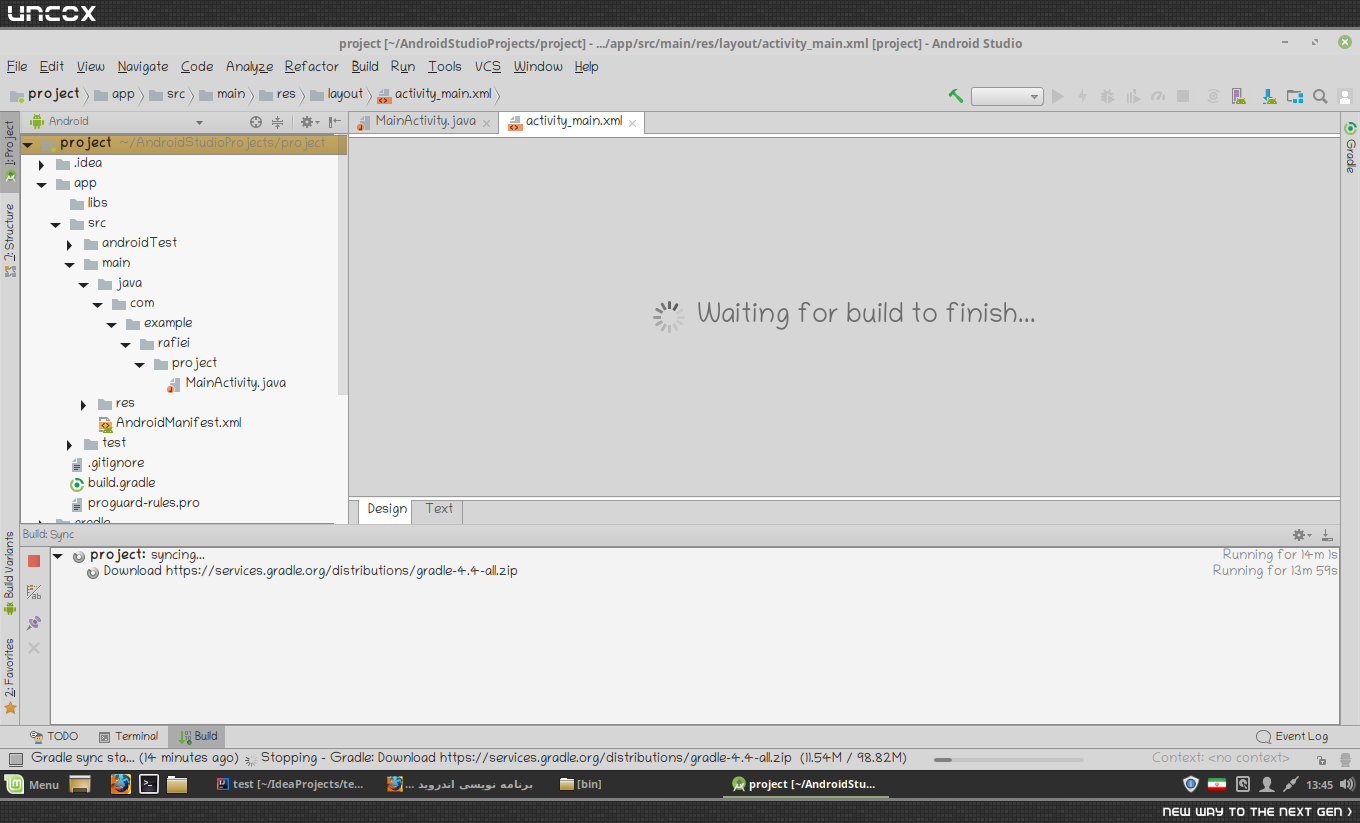This screenshot has height=823, width=1360.
Task: Open Build panel settings gear
Action: click(x=1300, y=535)
